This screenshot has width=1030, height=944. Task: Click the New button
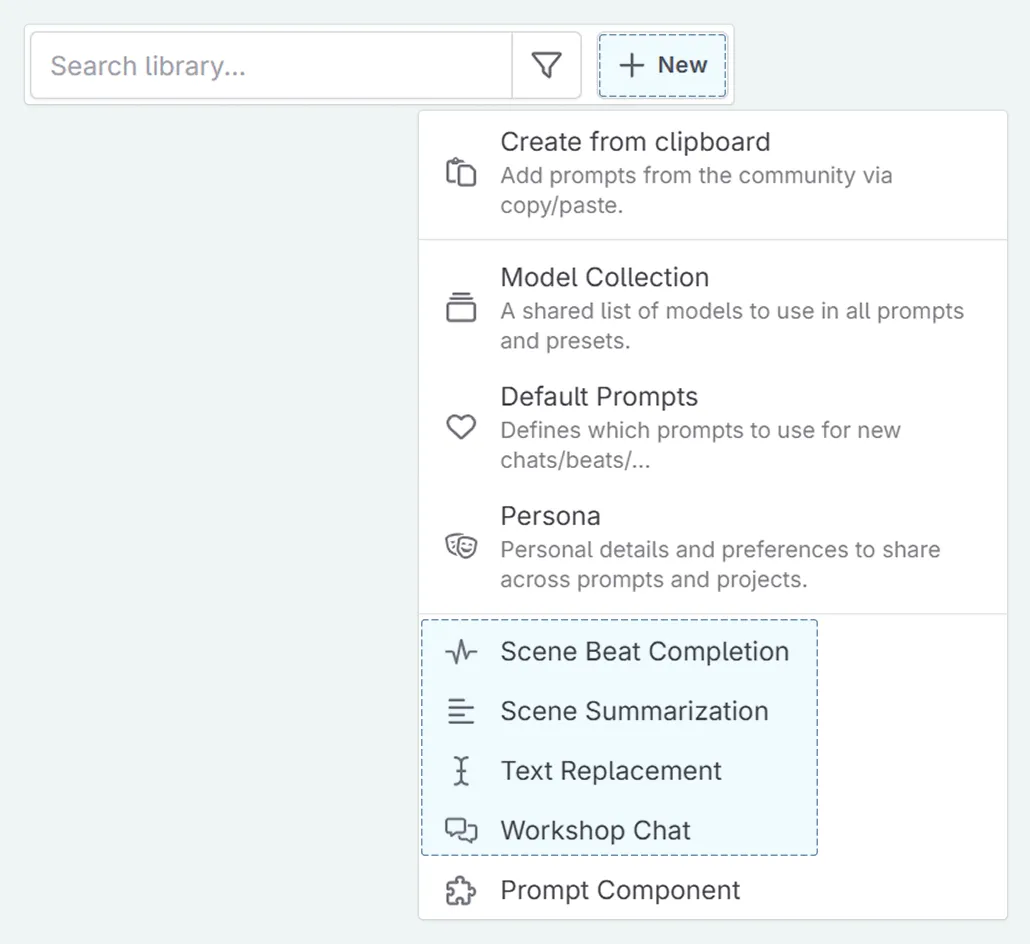662,65
